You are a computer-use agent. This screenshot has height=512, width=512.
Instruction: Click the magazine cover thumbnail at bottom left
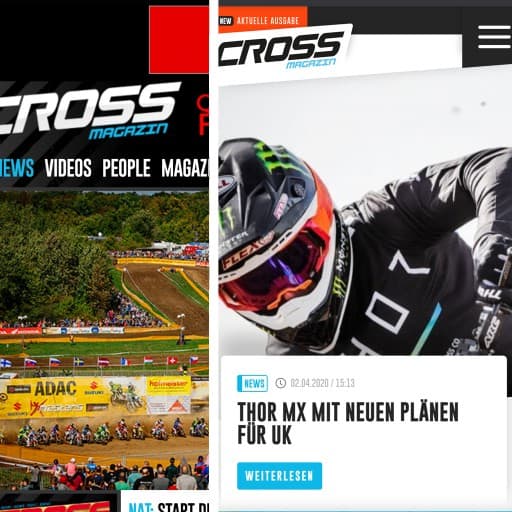click(58, 502)
